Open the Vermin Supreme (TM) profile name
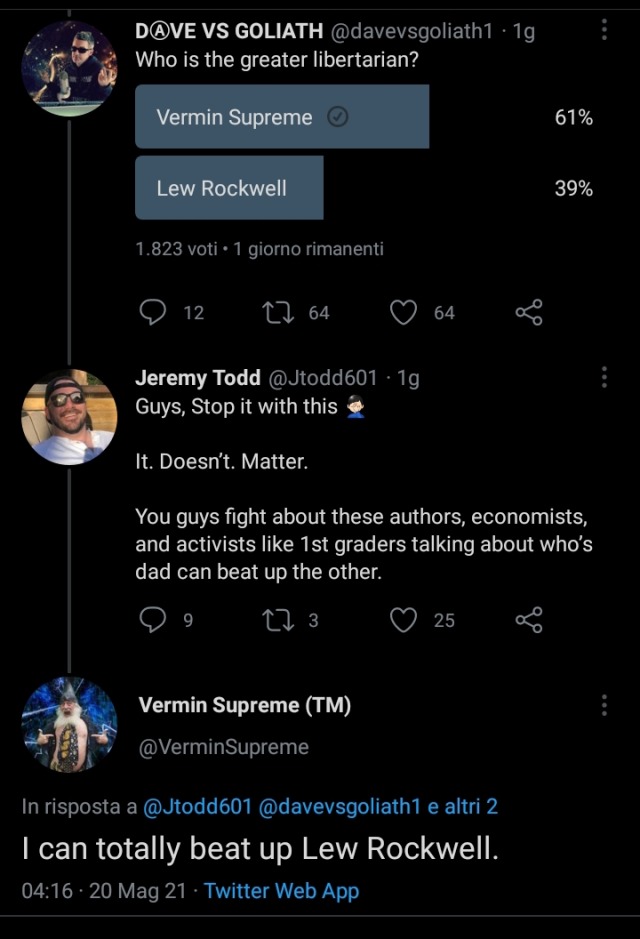The height and width of the screenshot is (939, 640). tap(244, 705)
